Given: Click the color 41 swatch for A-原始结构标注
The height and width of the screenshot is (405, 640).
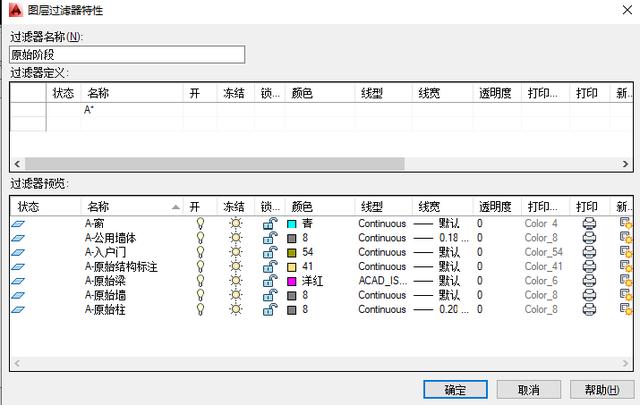Looking at the screenshot, I should click(291, 267).
